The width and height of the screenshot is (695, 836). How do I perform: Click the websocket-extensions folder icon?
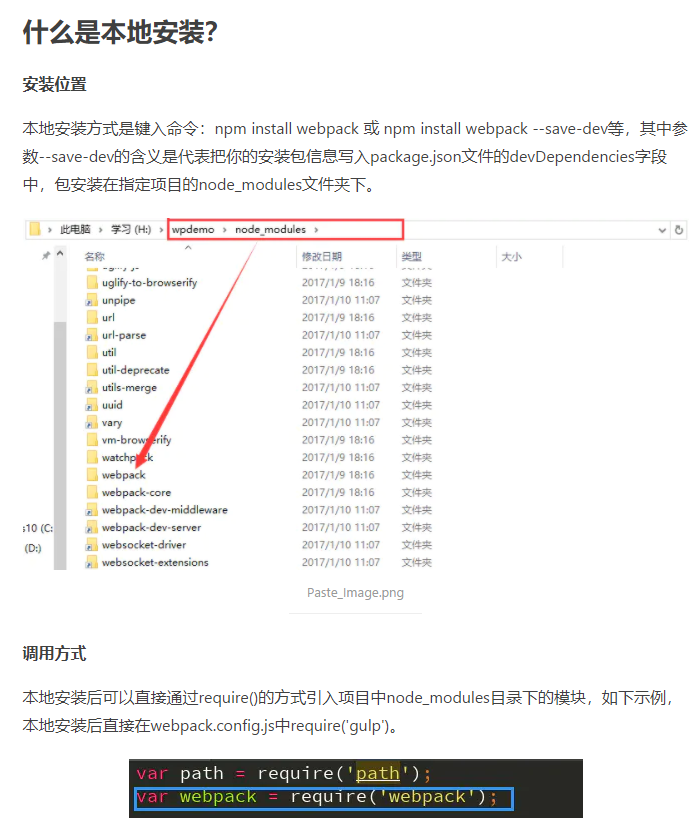tap(92, 562)
